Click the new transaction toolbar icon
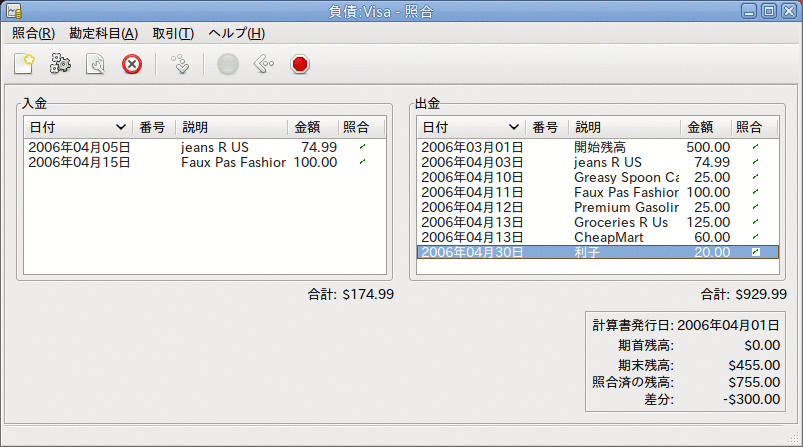 pos(24,65)
